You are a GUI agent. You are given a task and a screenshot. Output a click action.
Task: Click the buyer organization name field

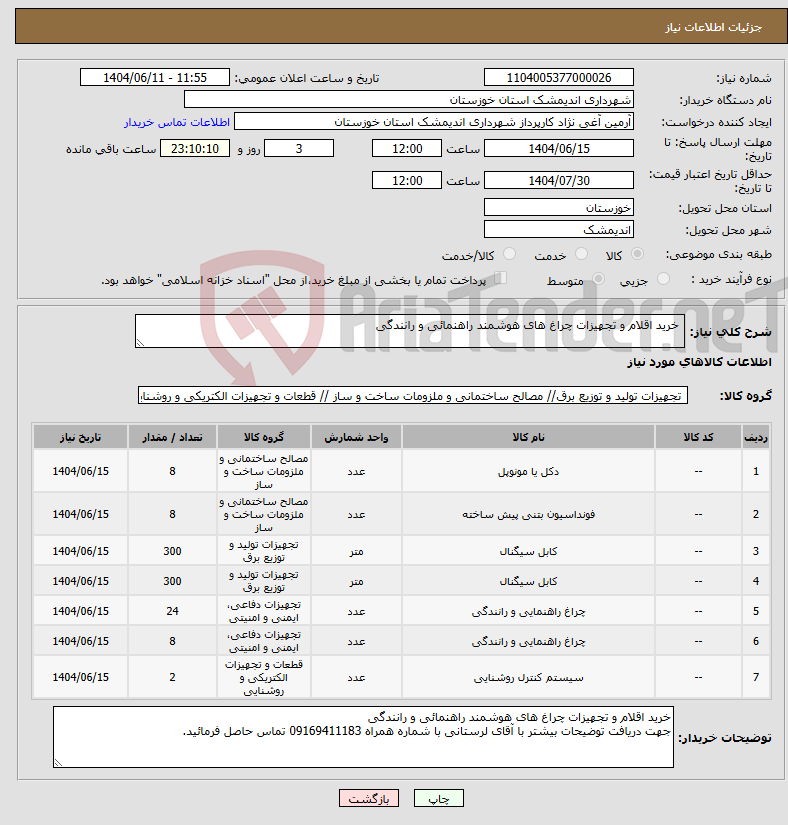[x=409, y=99]
